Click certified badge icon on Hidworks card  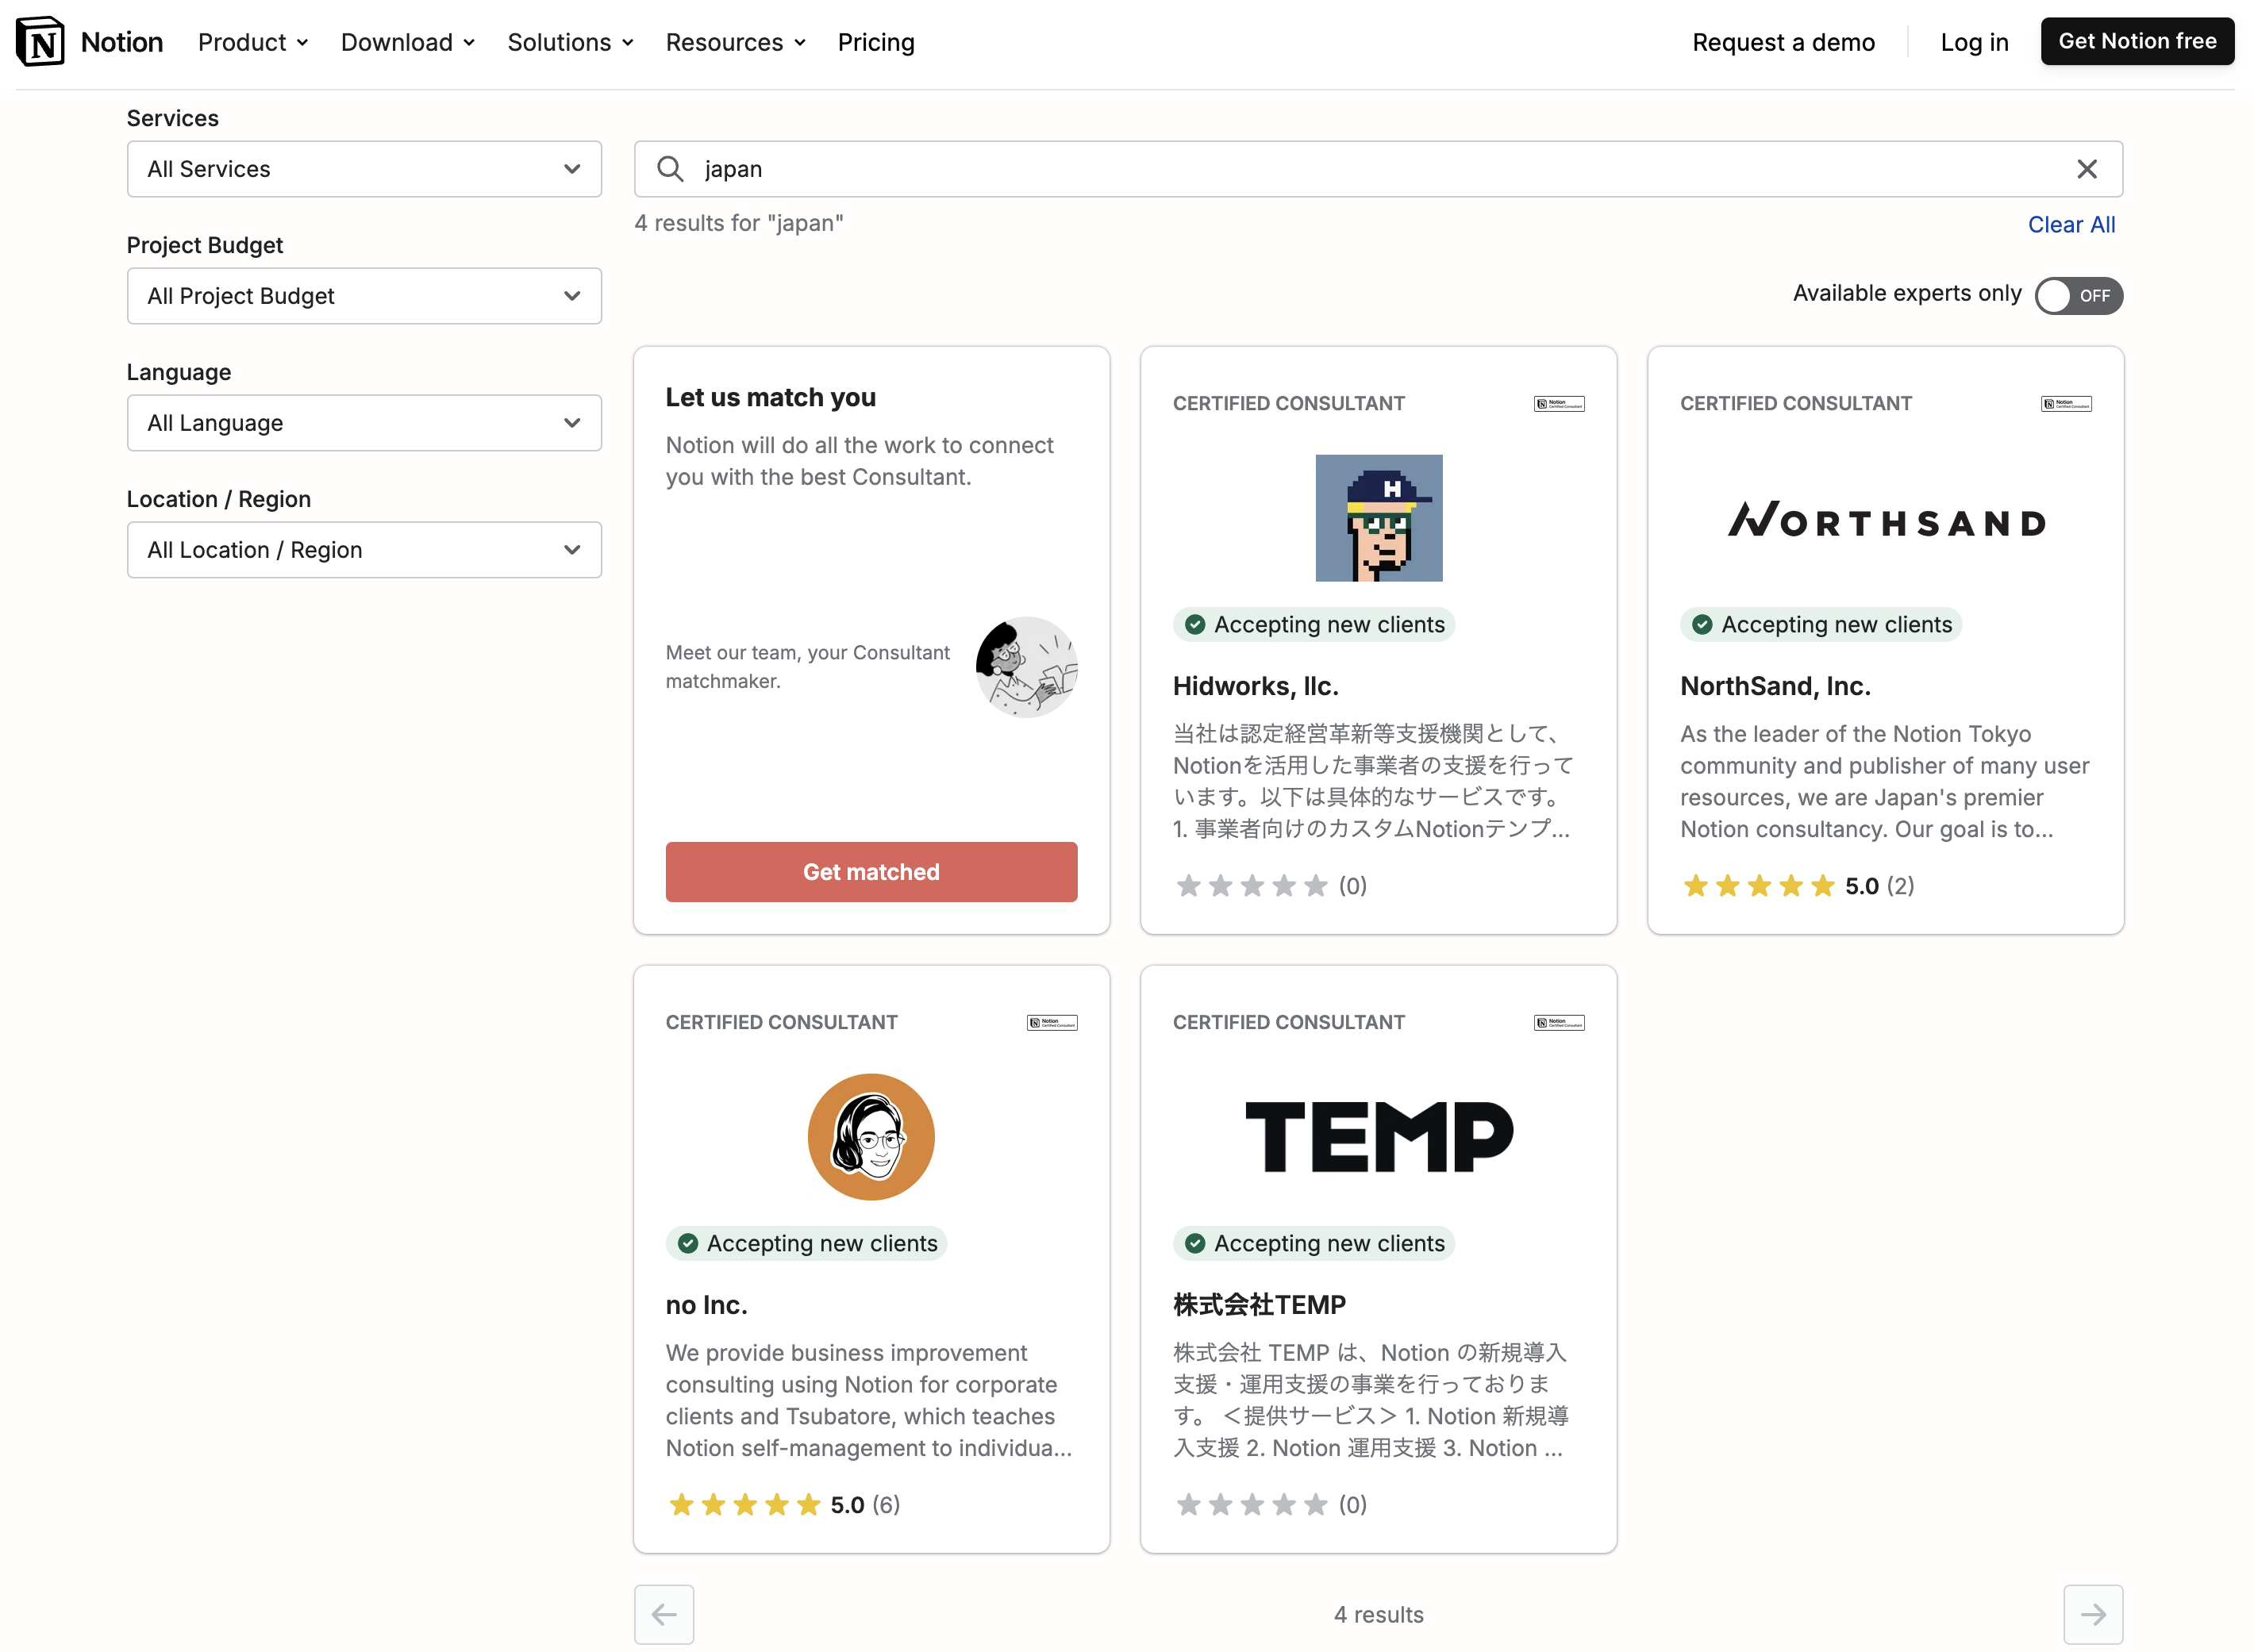[1558, 404]
